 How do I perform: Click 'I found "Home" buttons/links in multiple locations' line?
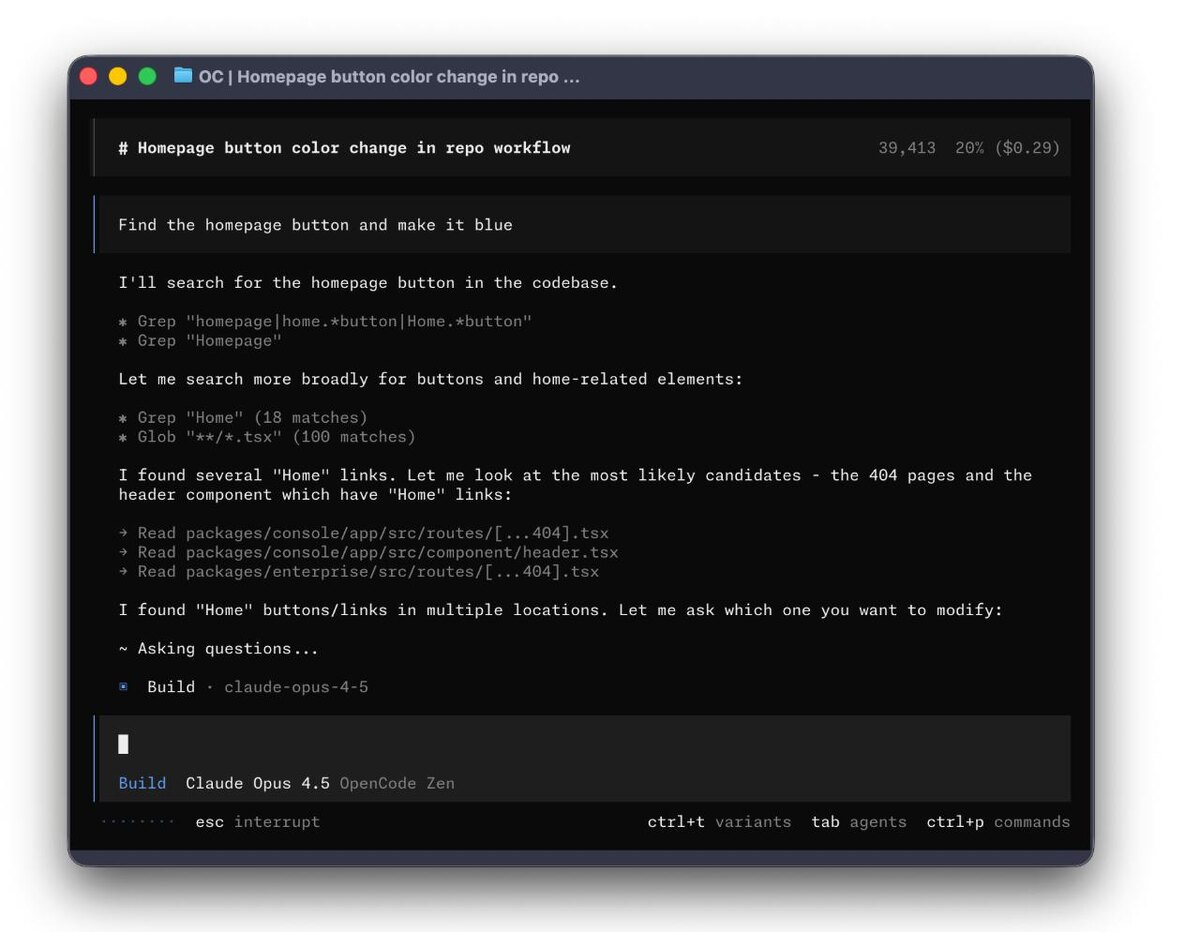(x=560, y=610)
